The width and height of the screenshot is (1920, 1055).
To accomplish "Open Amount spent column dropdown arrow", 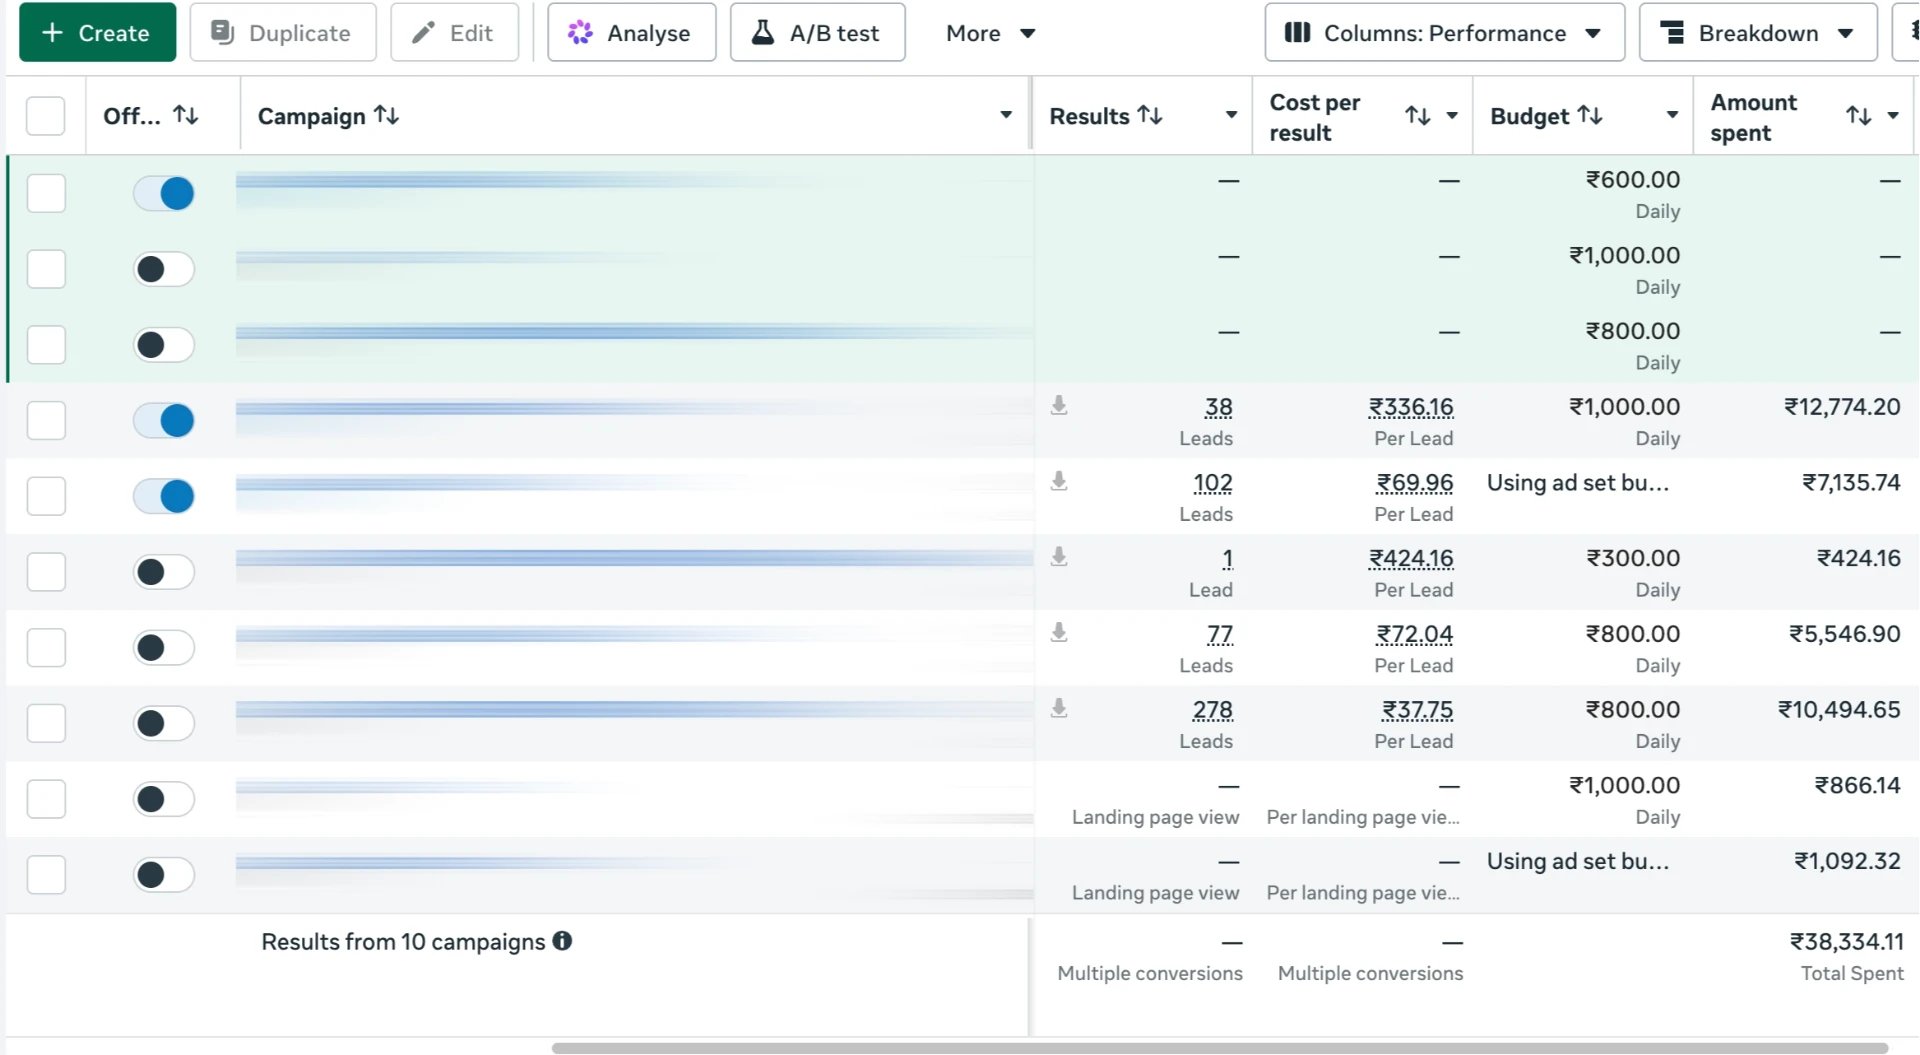I will (x=1893, y=115).
